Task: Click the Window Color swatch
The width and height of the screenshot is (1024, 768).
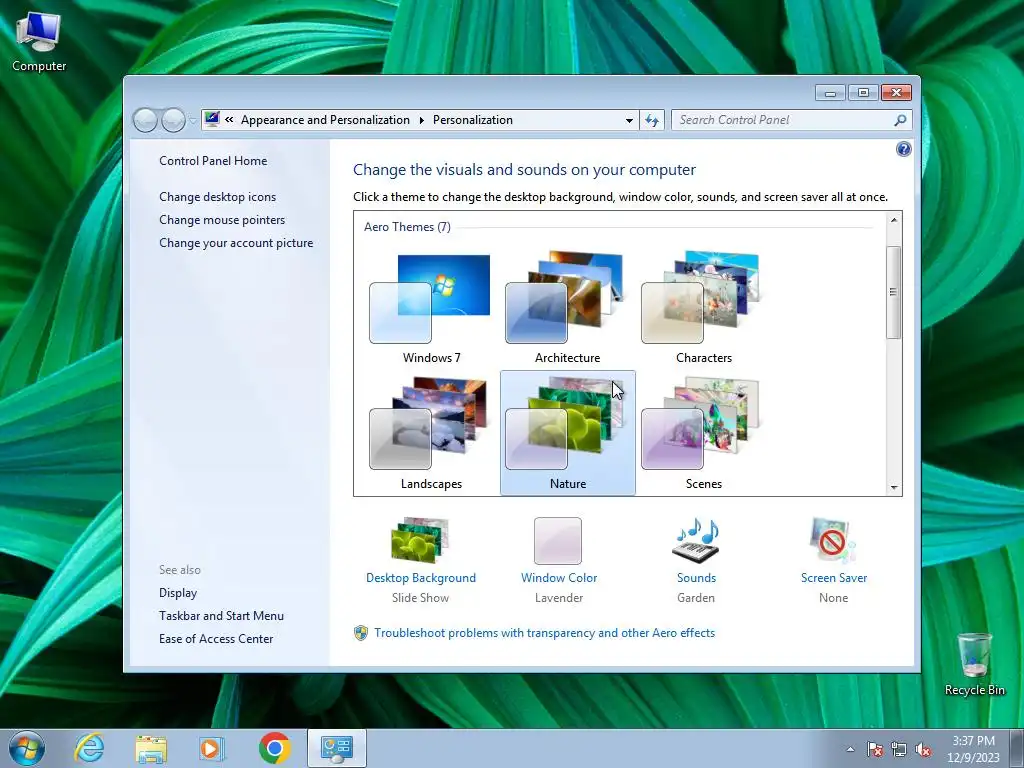Action: click(x=558, y=541)
